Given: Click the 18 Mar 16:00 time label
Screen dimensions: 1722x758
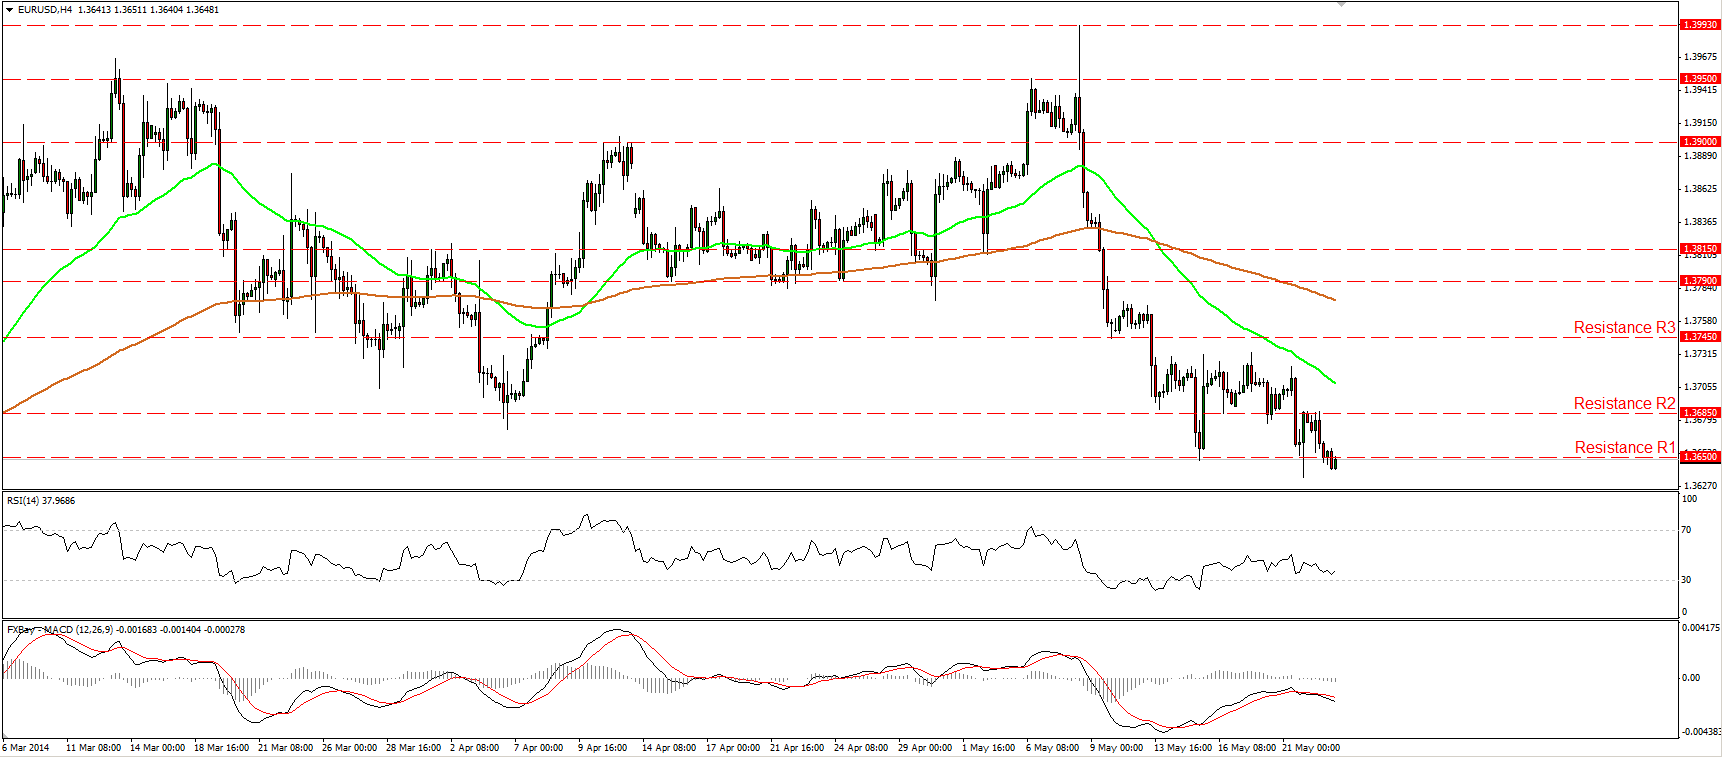Looking at the screenshot, I should [221, 747].
